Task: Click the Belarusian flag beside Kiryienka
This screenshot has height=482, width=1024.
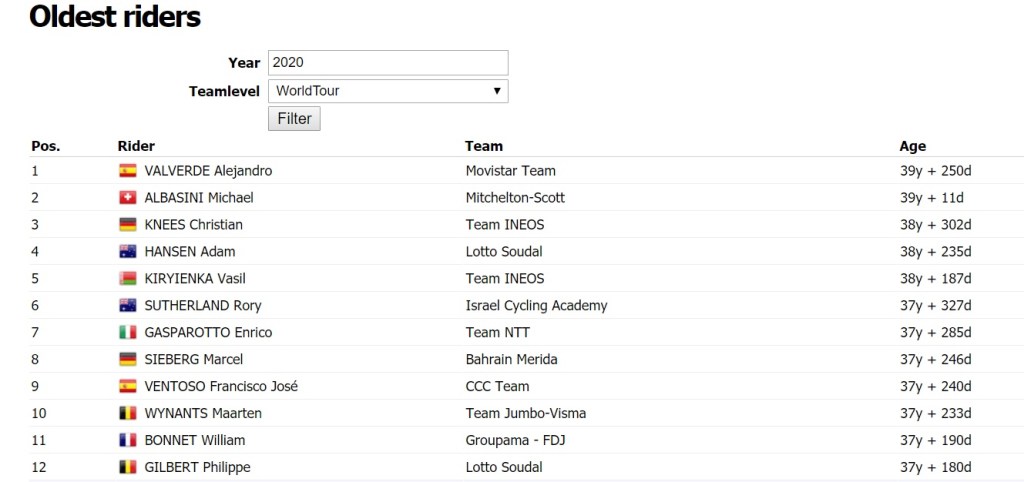Action: 127,279
